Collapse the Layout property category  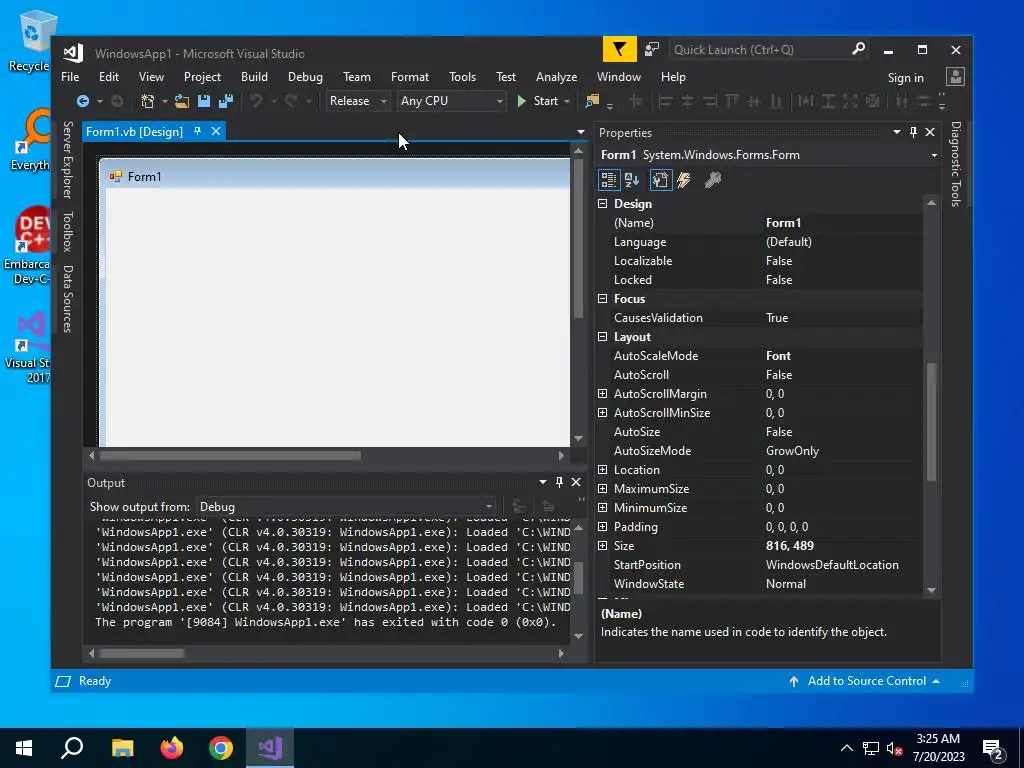tap(602, 337)
